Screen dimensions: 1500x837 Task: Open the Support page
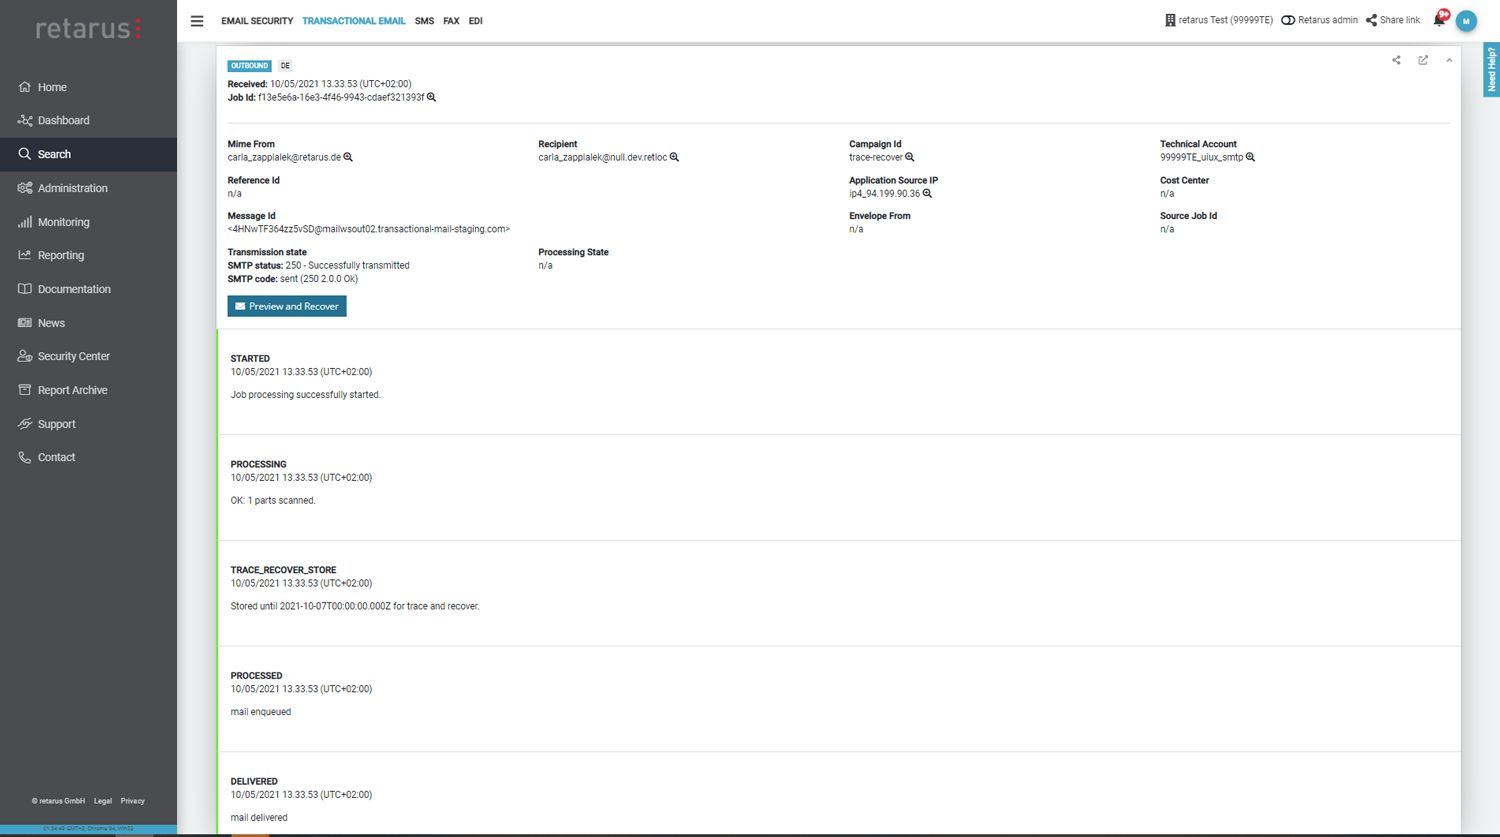(57, 424)
